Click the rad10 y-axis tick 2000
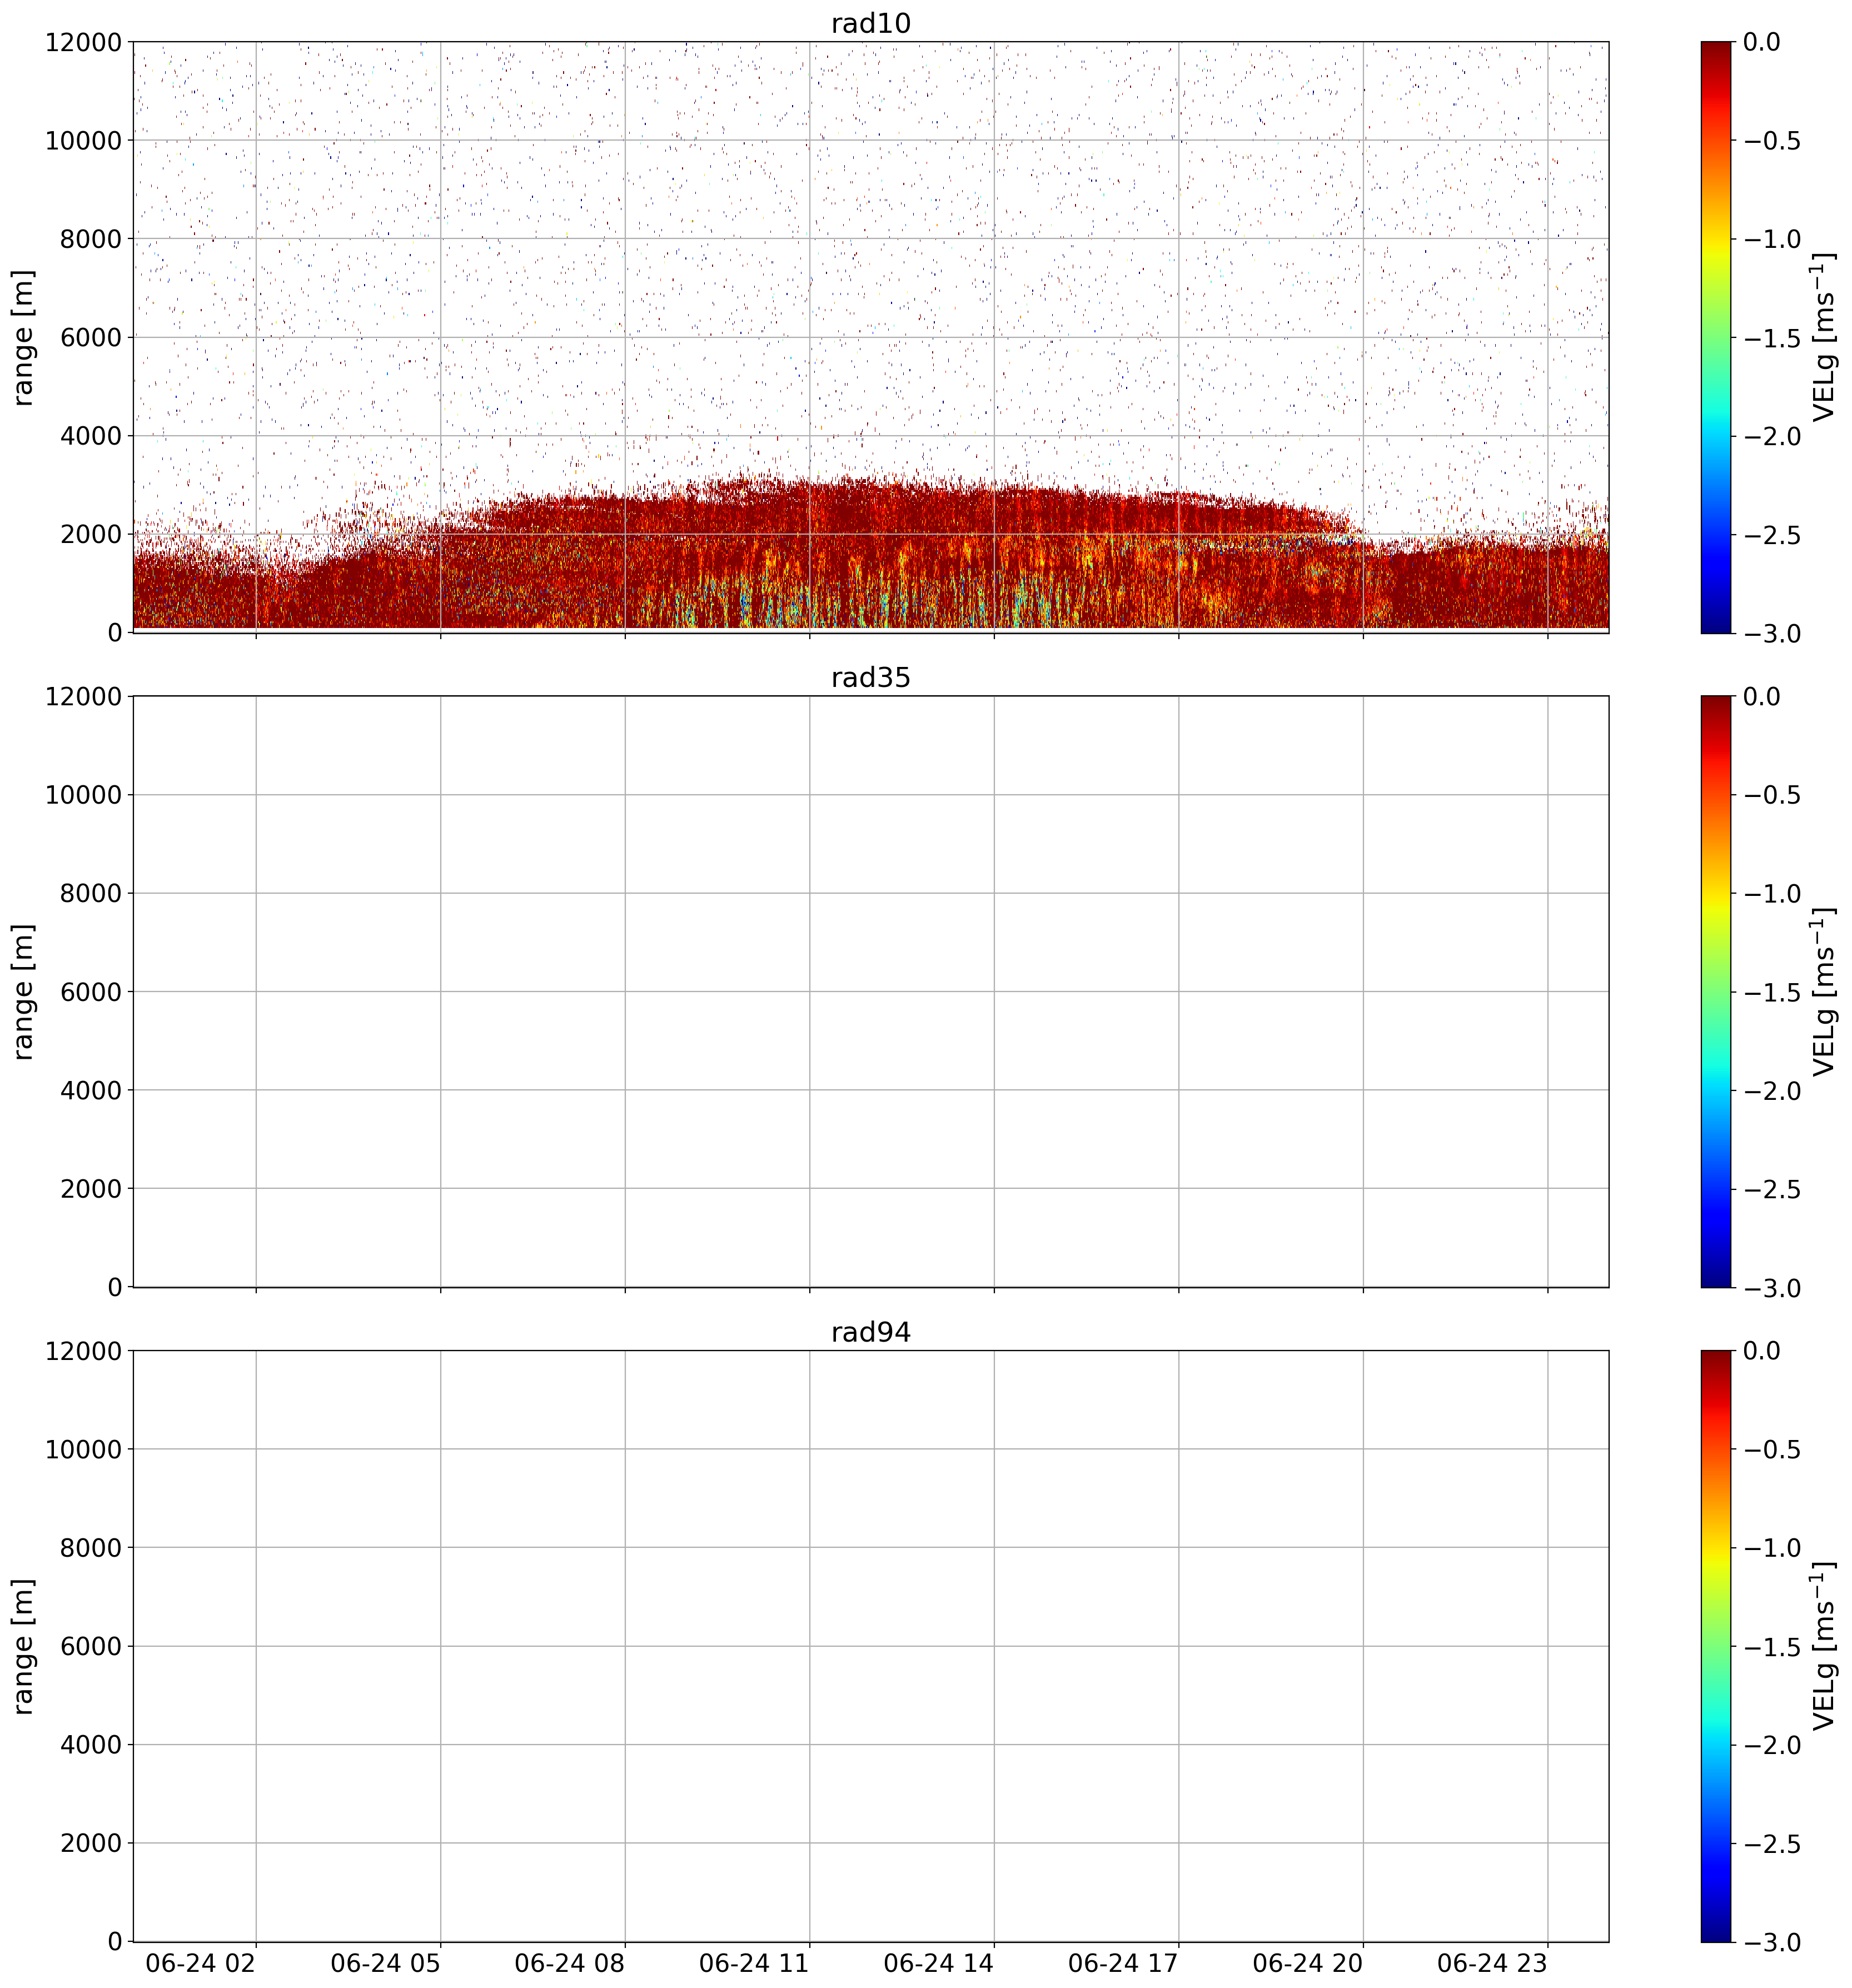 (90, 534)
